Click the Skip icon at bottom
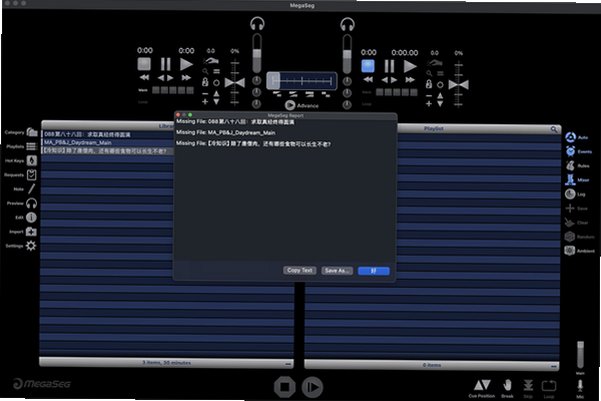The width and height of the screenshot is (601, 401). 528,385
